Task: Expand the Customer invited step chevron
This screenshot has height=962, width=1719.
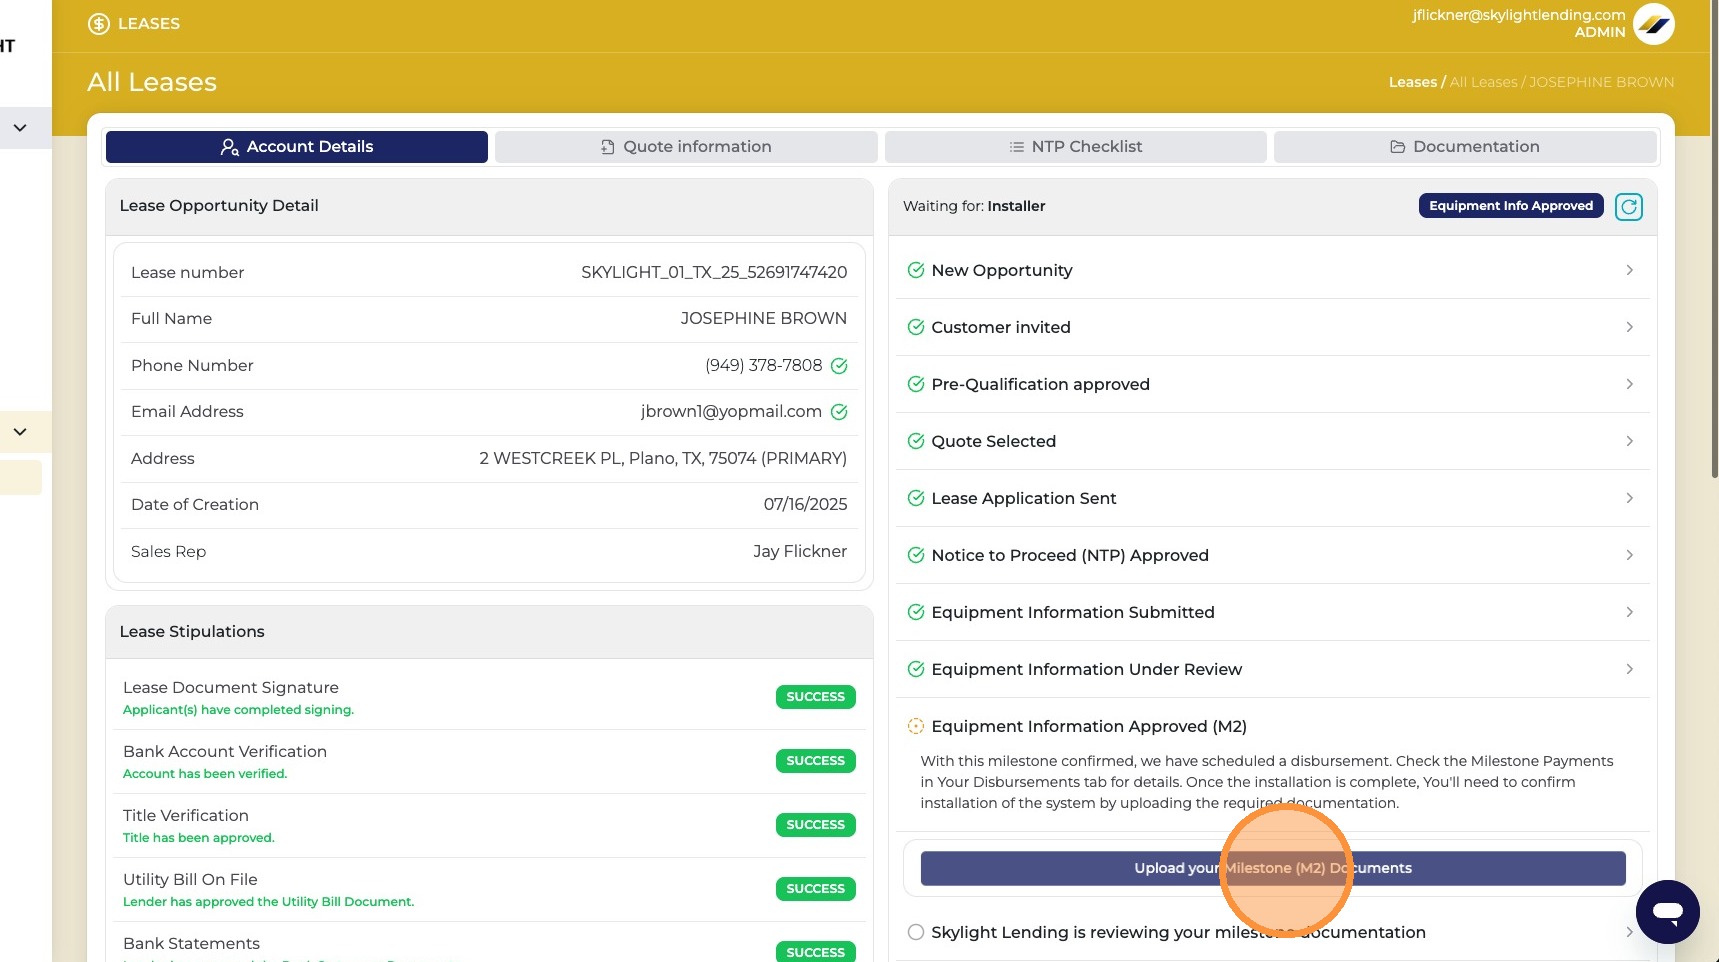Action: pyautogui.click(x=1629, y=327)
